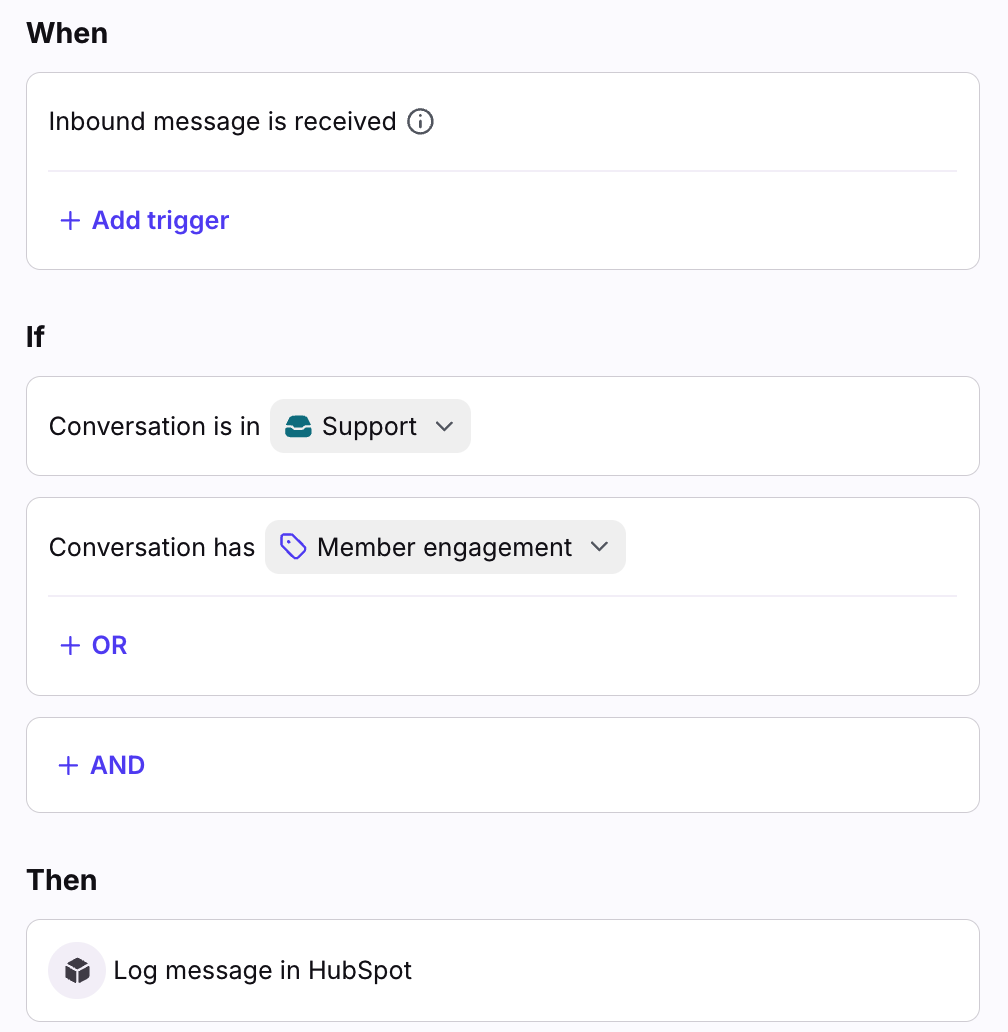Open the Support inbox selector
This screenshot has height=1032, width=1008.
(370, 427)
